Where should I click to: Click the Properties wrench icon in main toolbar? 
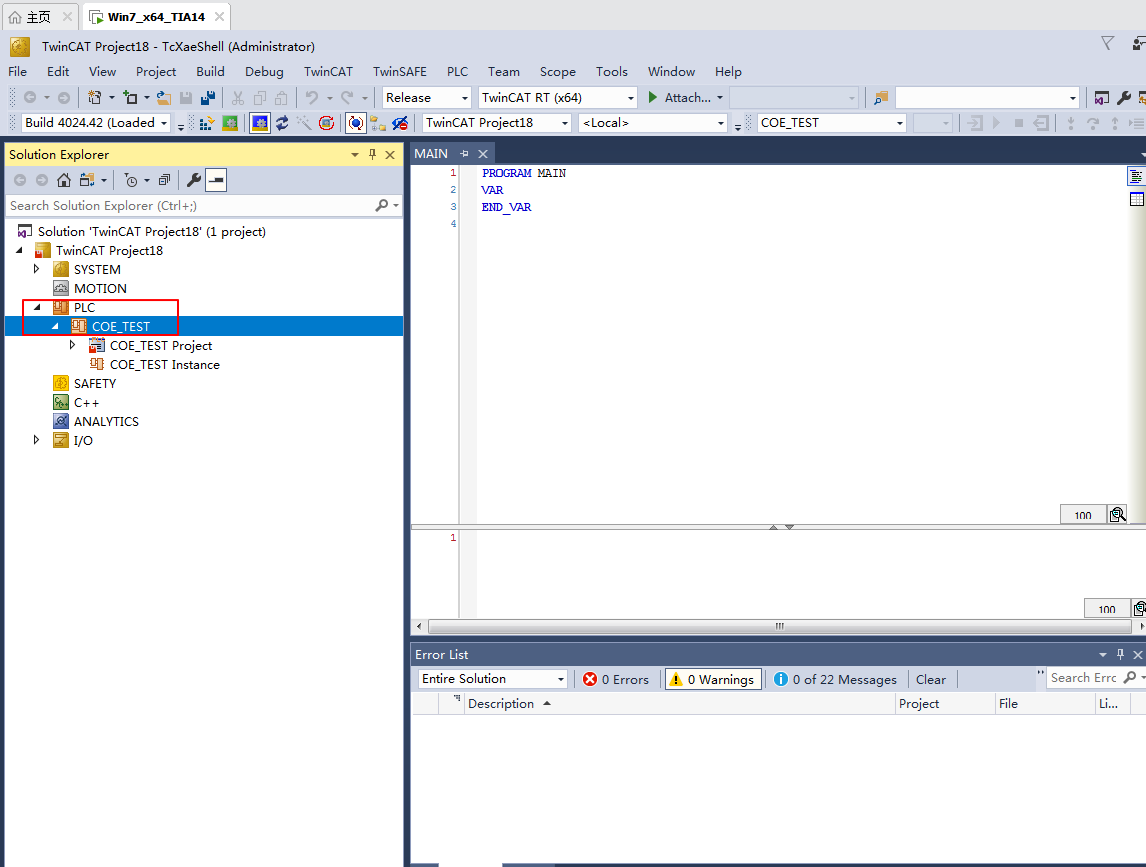click(x=1124, y=97)
